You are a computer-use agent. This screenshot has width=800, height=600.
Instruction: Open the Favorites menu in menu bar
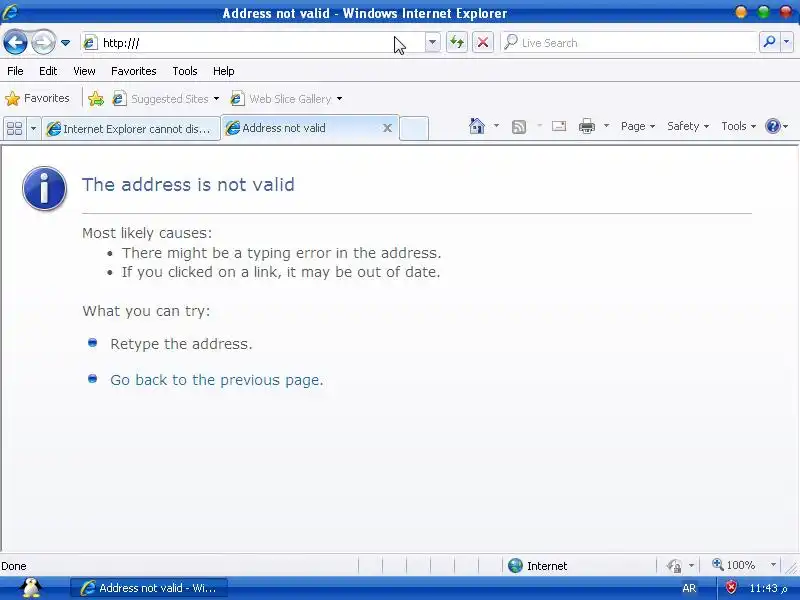pos(134,71)
